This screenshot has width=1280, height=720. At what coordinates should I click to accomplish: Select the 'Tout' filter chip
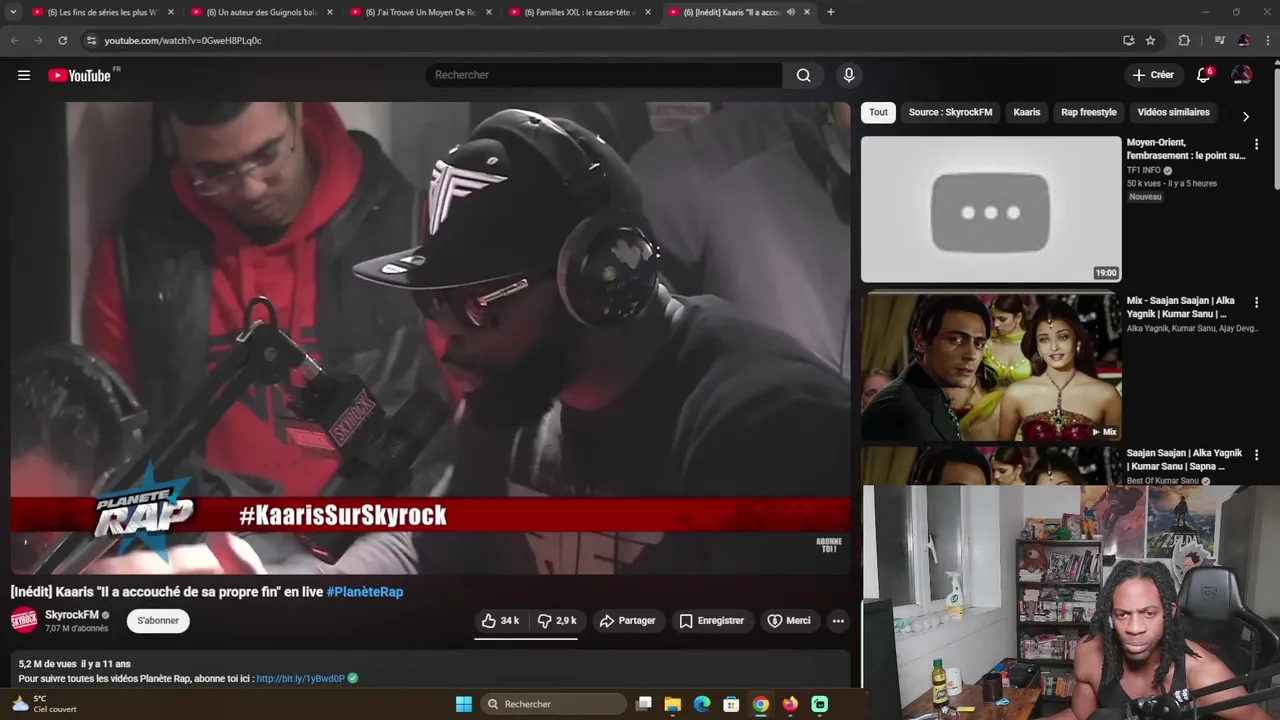(x=878, y=112)
